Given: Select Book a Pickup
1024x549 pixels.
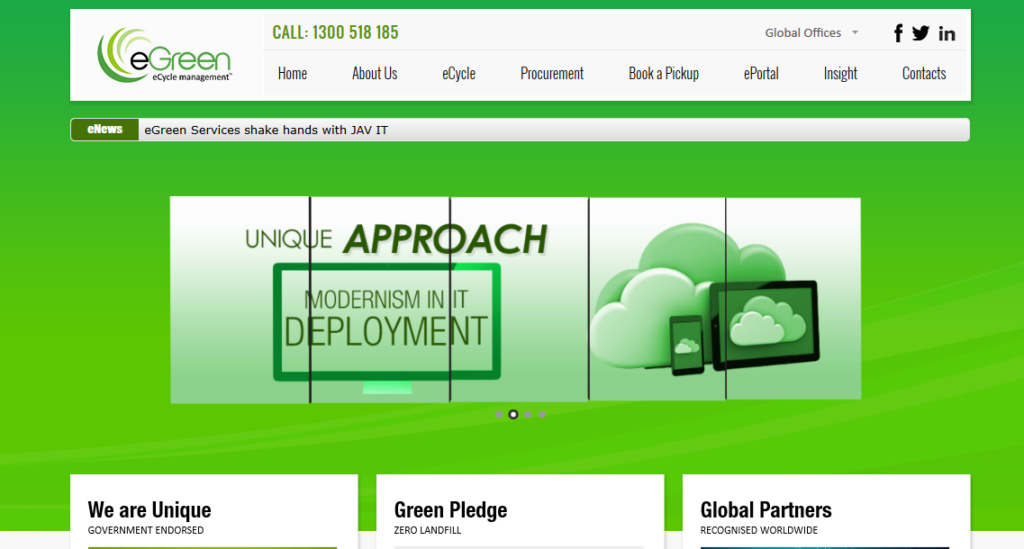Looking at the screenshot, I should (663, 73).
